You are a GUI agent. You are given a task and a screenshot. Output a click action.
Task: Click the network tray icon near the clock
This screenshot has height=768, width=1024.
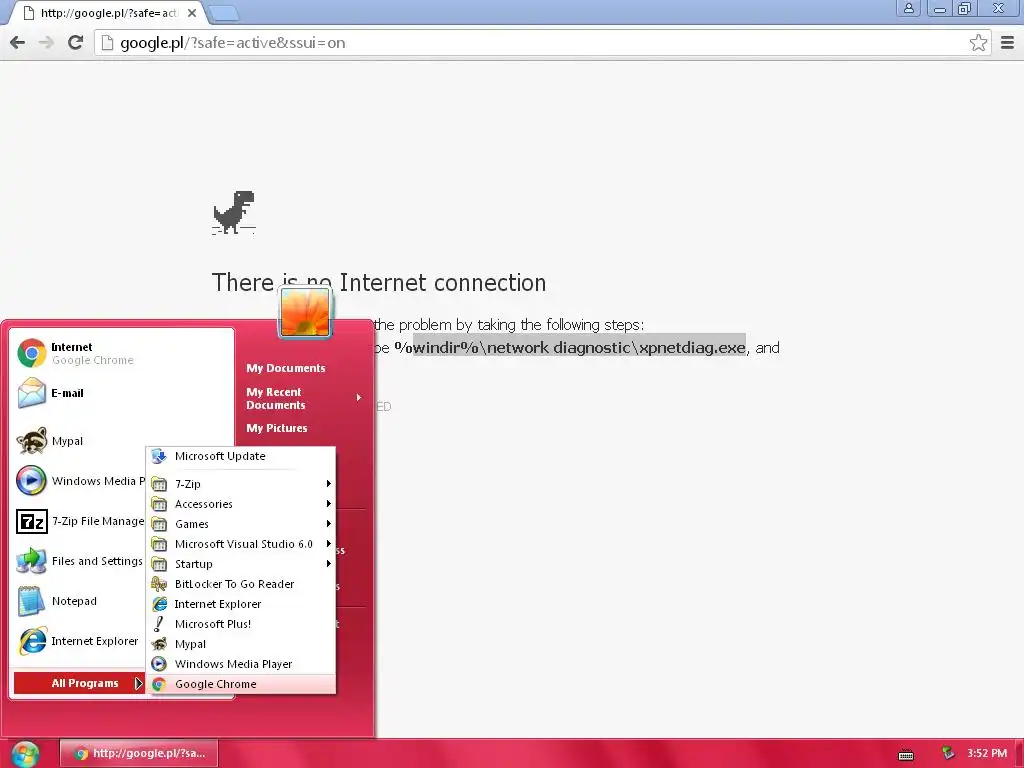coord(948,754)
